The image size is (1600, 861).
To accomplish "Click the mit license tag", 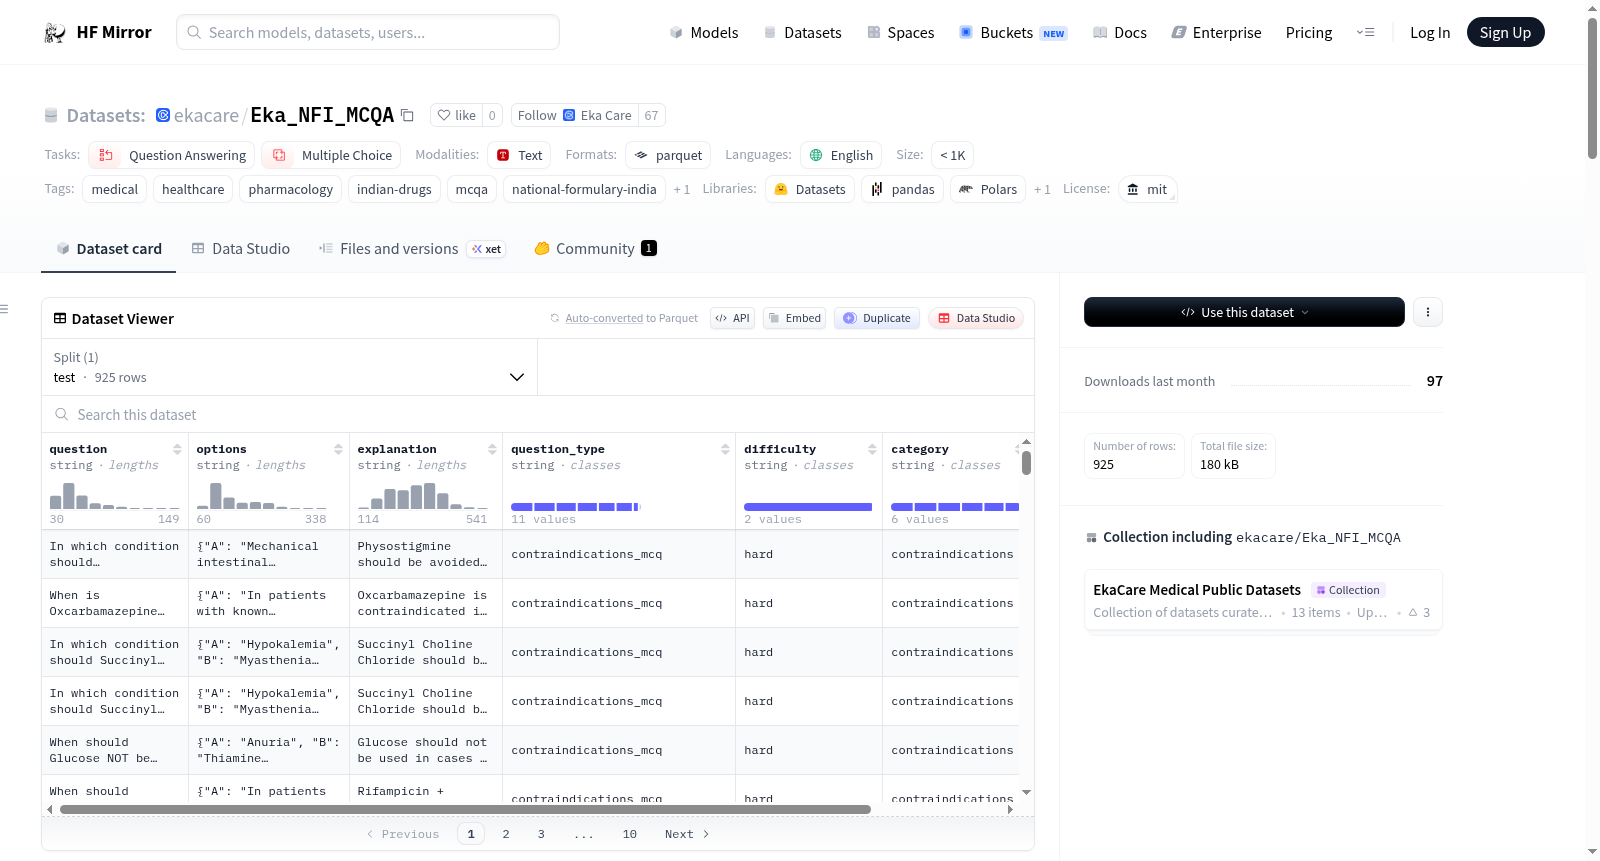I will pyautogui.click(x=1147, y=189).
